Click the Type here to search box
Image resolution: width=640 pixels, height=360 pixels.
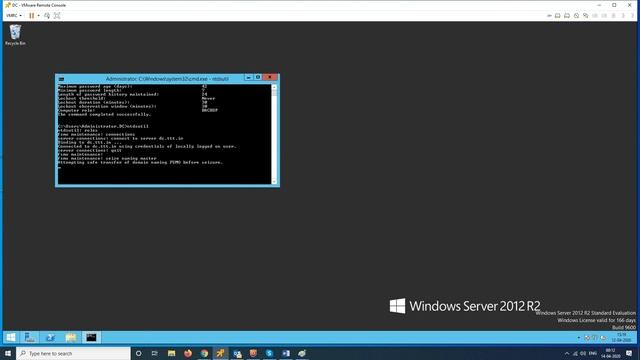tap(73, 353)
